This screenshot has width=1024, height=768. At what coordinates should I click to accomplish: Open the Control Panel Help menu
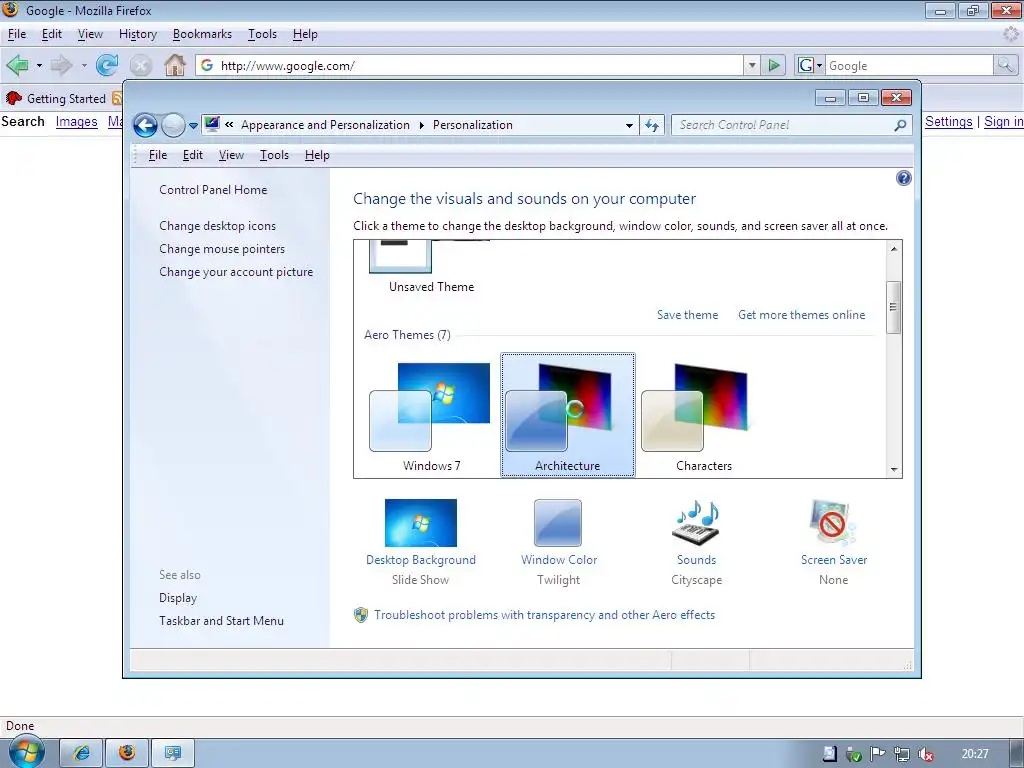(x=317, y=155)
